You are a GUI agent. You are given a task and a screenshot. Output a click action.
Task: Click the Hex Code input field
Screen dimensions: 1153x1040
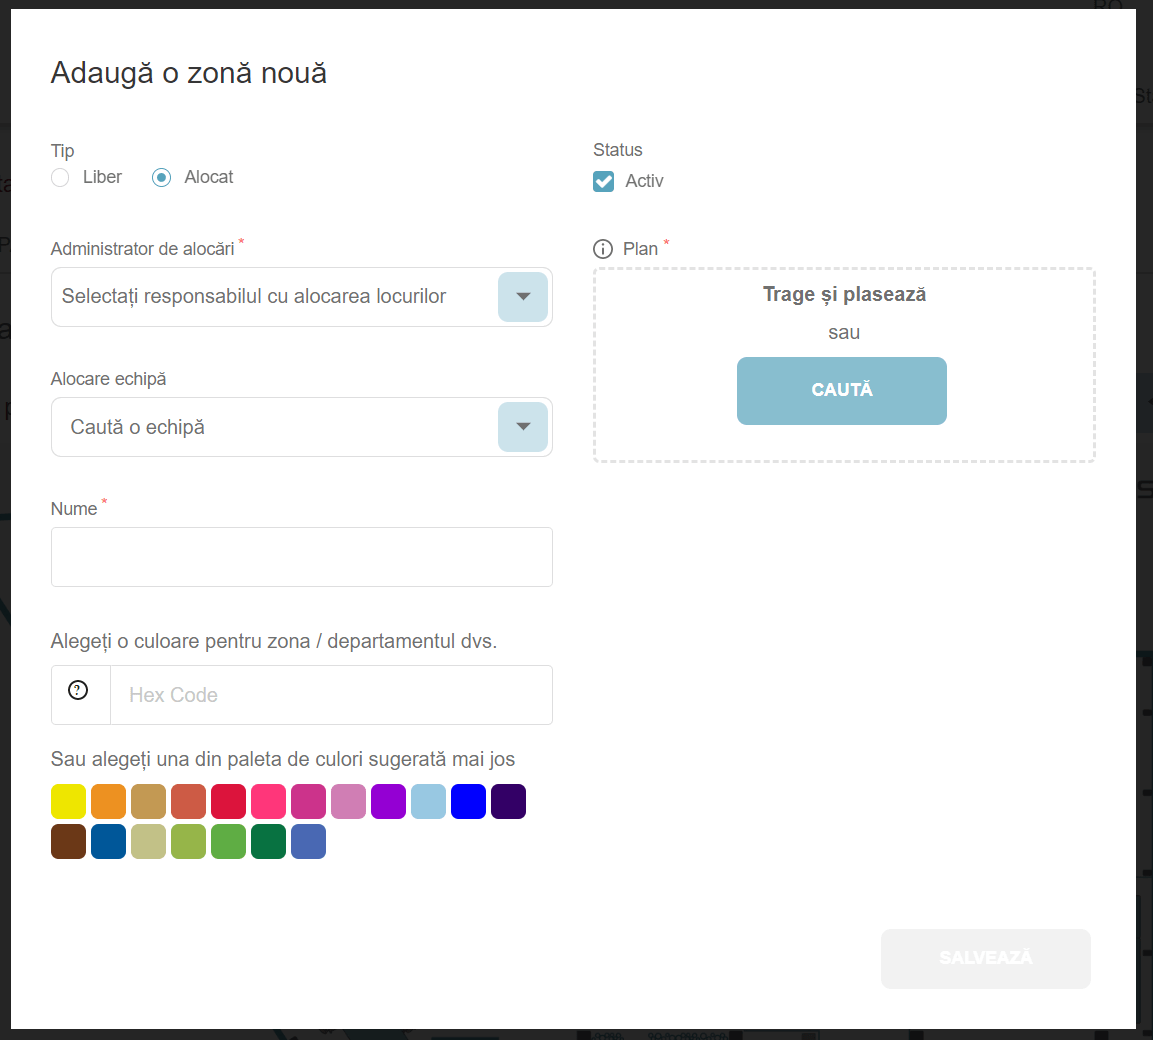pyautogui.click(x=330, y=695)
